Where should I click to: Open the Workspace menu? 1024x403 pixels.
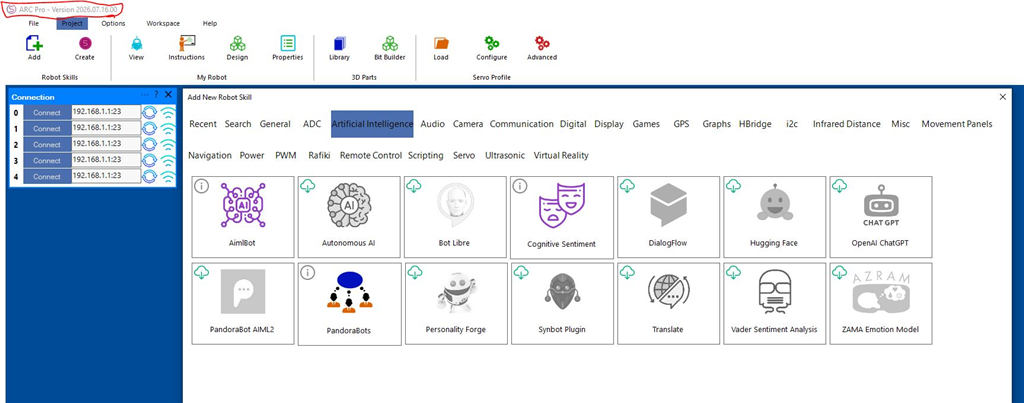click(163, 24)
